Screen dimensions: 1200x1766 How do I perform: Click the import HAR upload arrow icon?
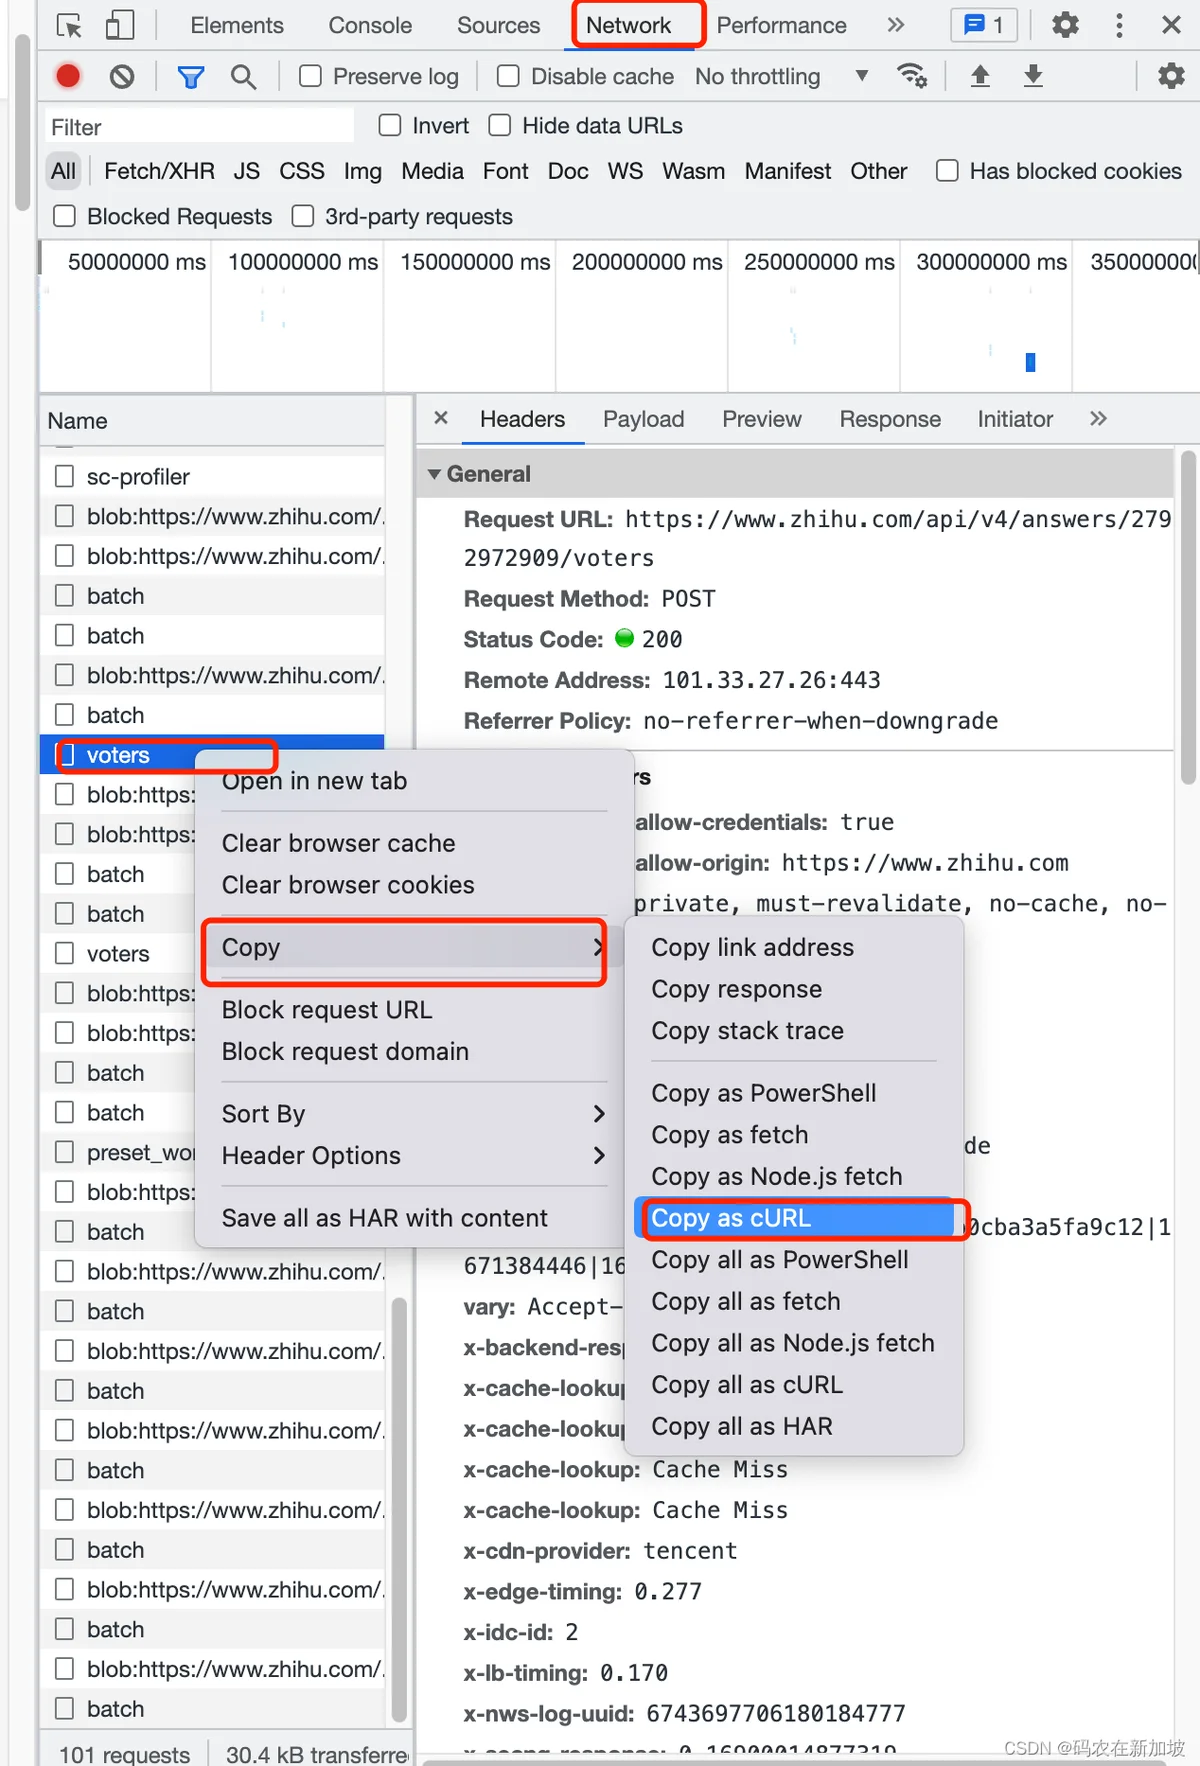(980, 76)
